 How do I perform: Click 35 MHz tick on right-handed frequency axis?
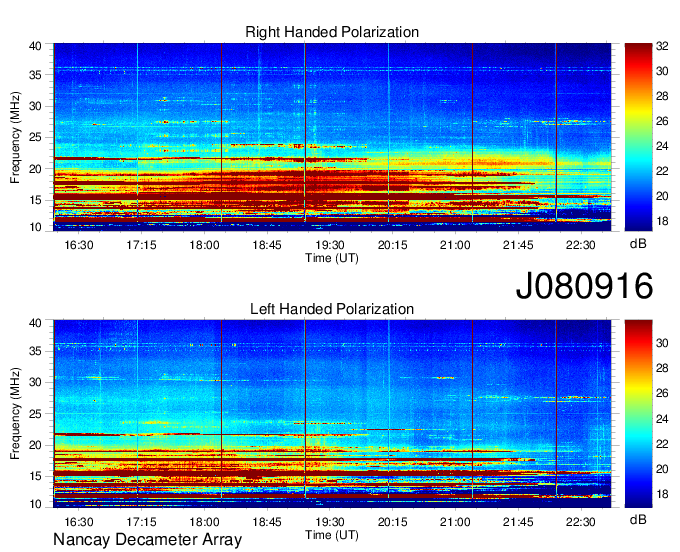click(x=35, y=75)
